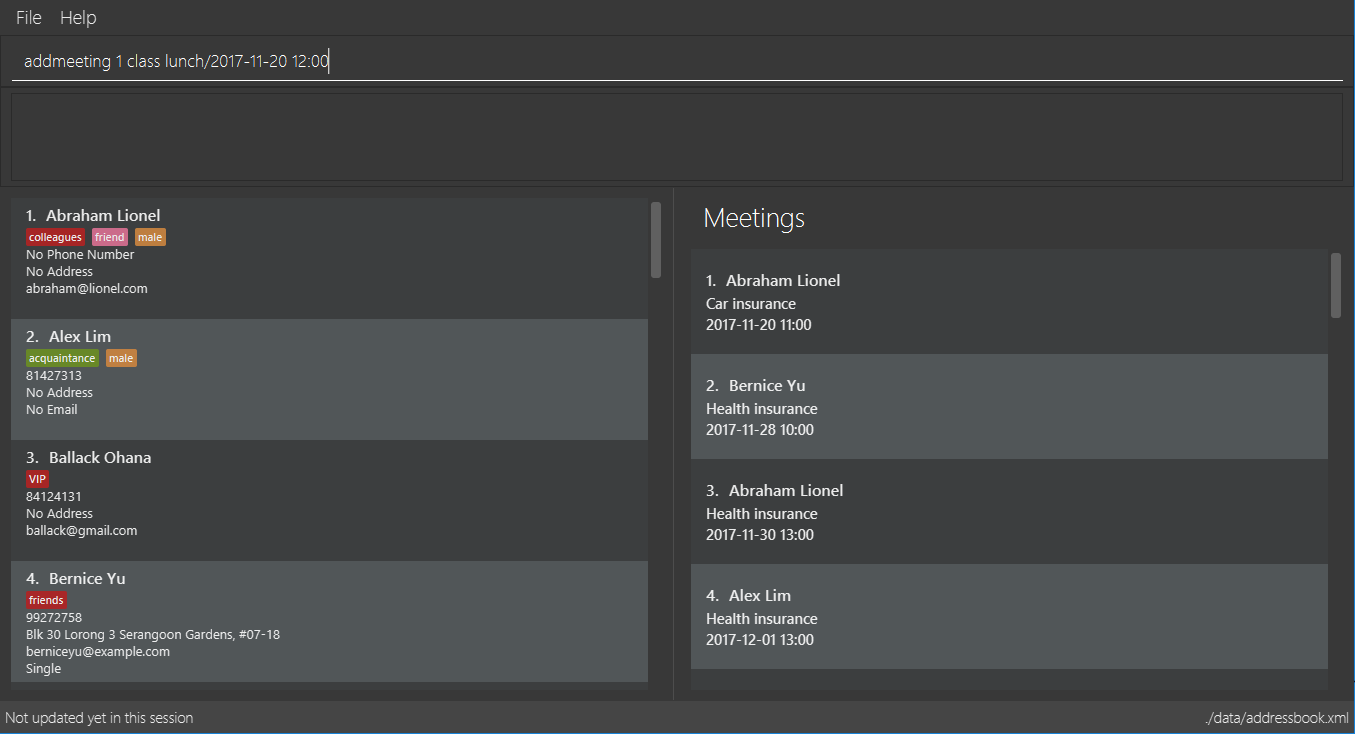Screen dimensions: 1355x734
Task: Select the meeting 4 Alex Lim entry
Action: (x=1009, y=616)
